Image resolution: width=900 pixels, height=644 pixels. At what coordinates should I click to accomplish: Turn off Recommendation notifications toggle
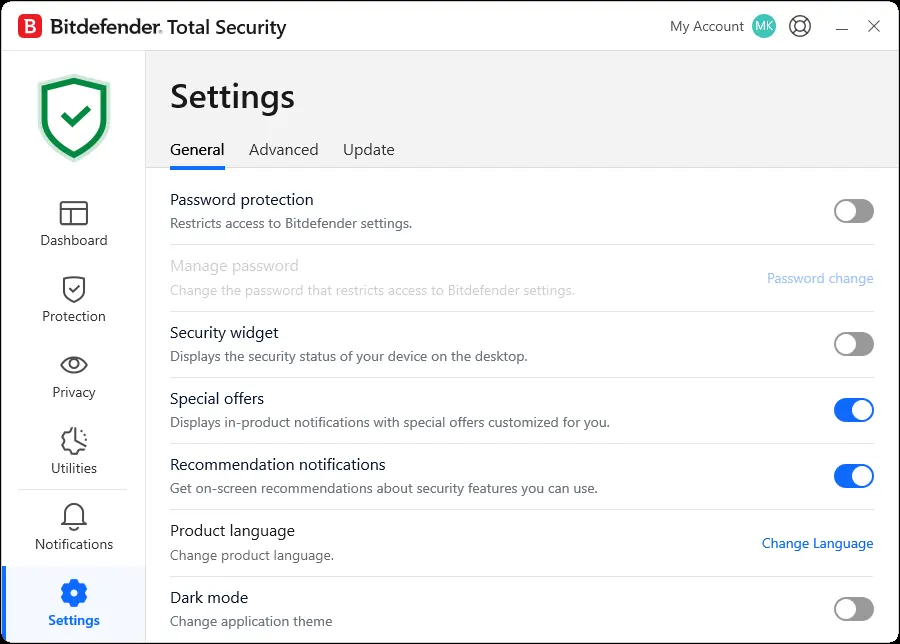click(854, 476)
